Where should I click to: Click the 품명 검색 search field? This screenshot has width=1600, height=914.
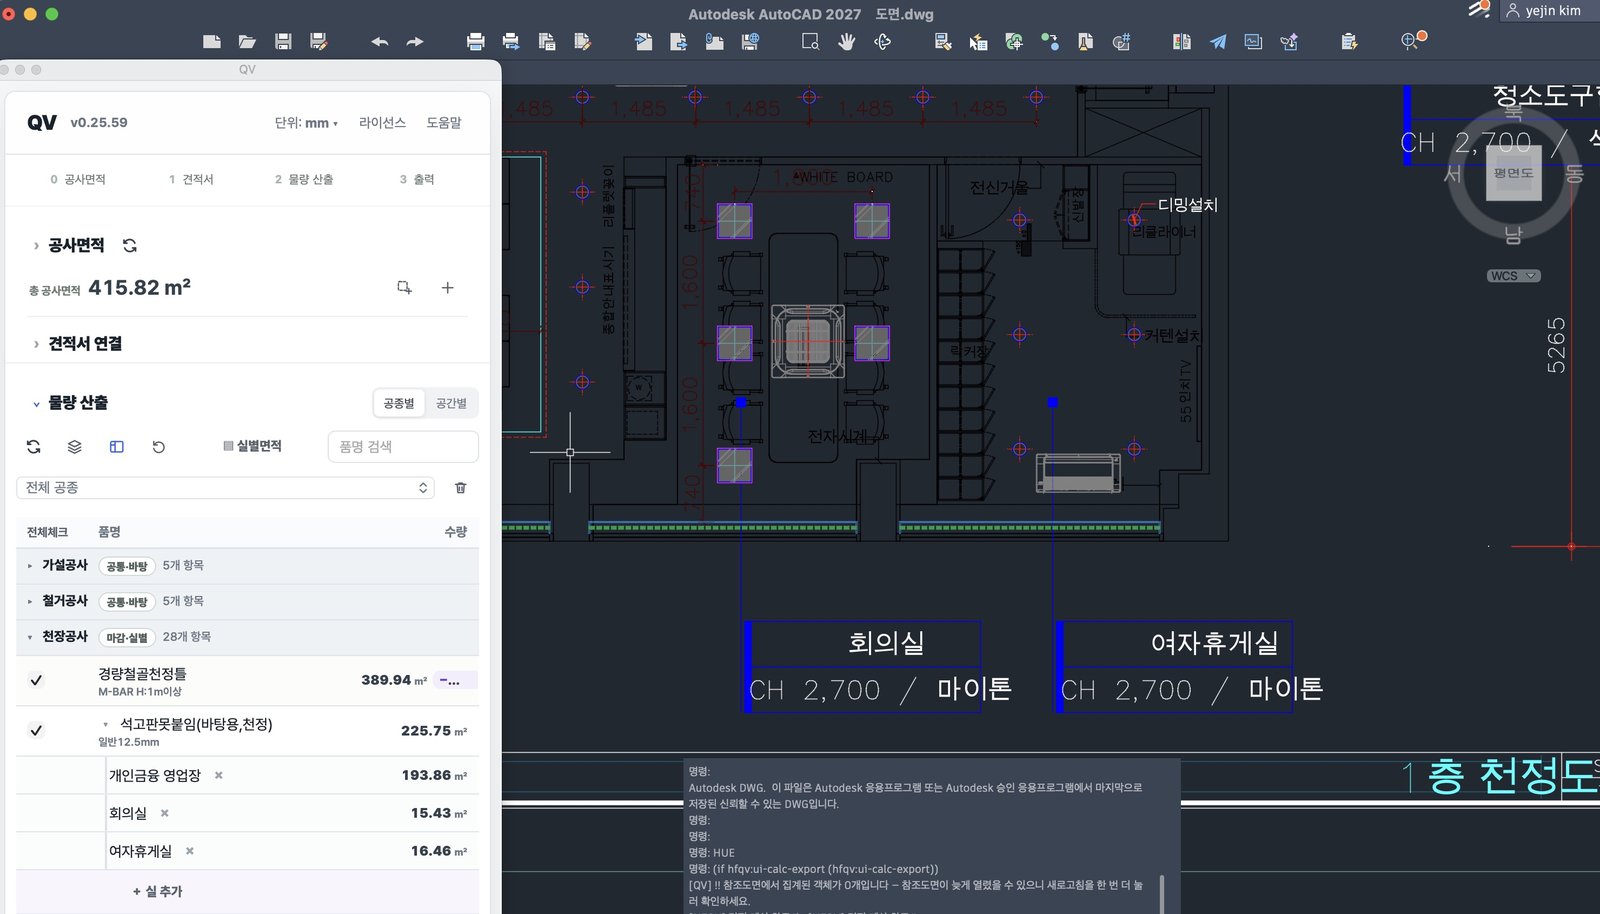(403, 447)
